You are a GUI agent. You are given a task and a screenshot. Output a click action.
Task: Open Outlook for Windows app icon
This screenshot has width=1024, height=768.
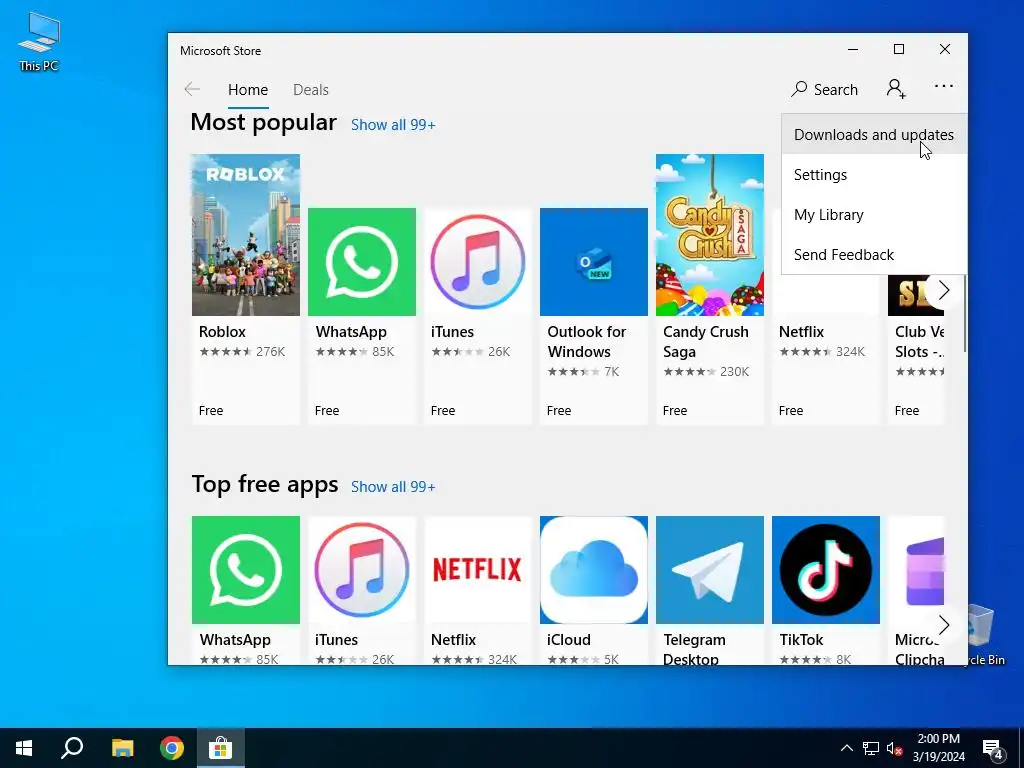594,262
